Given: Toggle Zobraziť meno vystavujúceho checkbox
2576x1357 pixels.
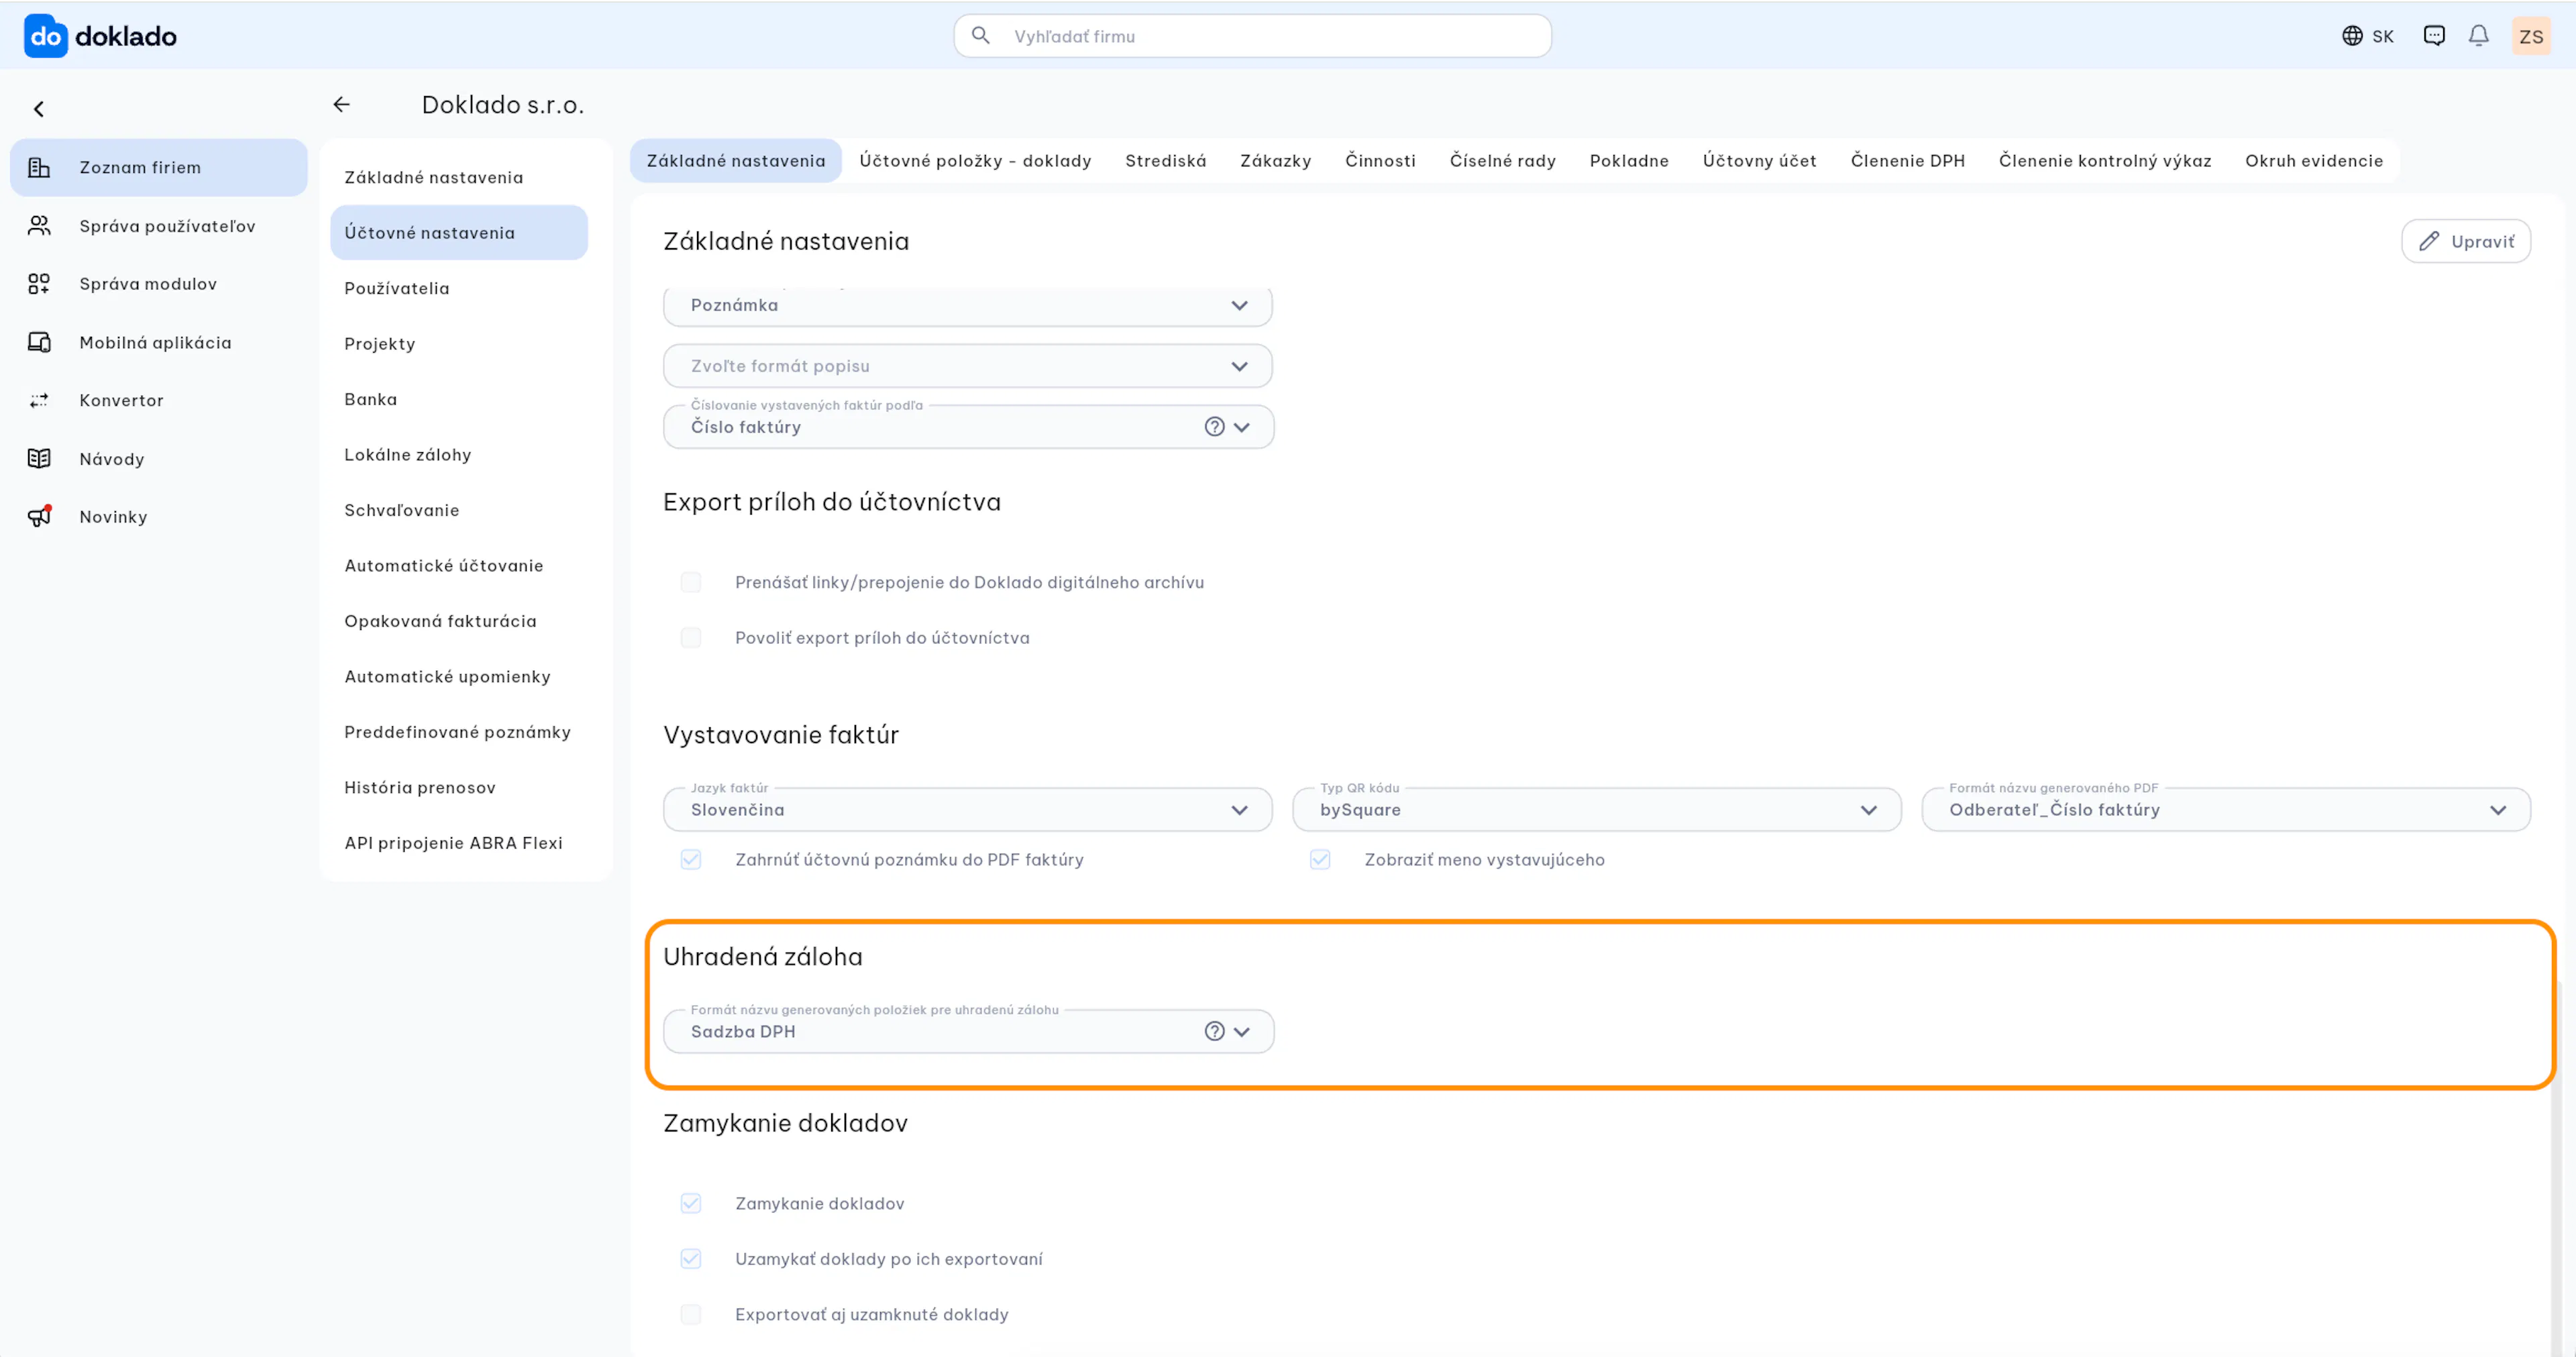Looking at the screenshot, I should tap(1320, 859).
